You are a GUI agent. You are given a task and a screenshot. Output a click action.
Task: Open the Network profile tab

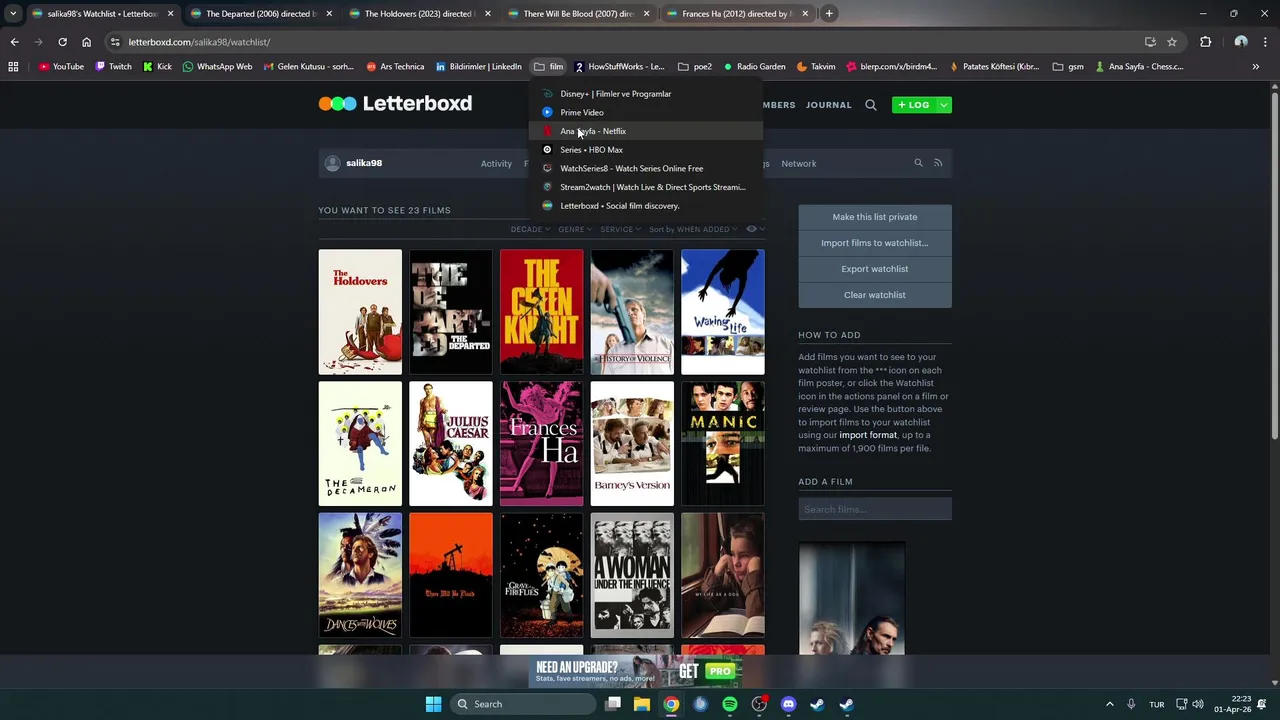point(799,164)
